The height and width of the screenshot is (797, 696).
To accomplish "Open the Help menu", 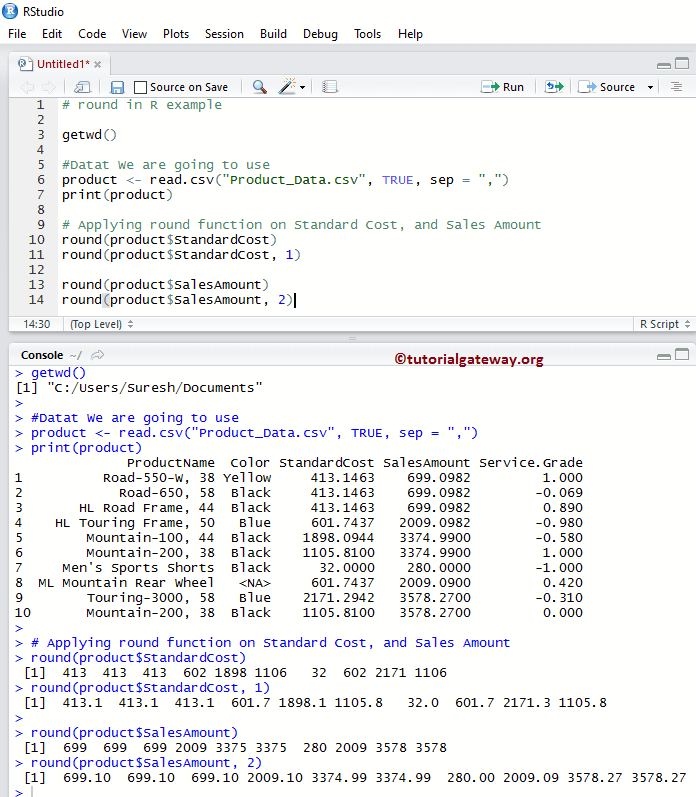I will [x=410, y=34].
